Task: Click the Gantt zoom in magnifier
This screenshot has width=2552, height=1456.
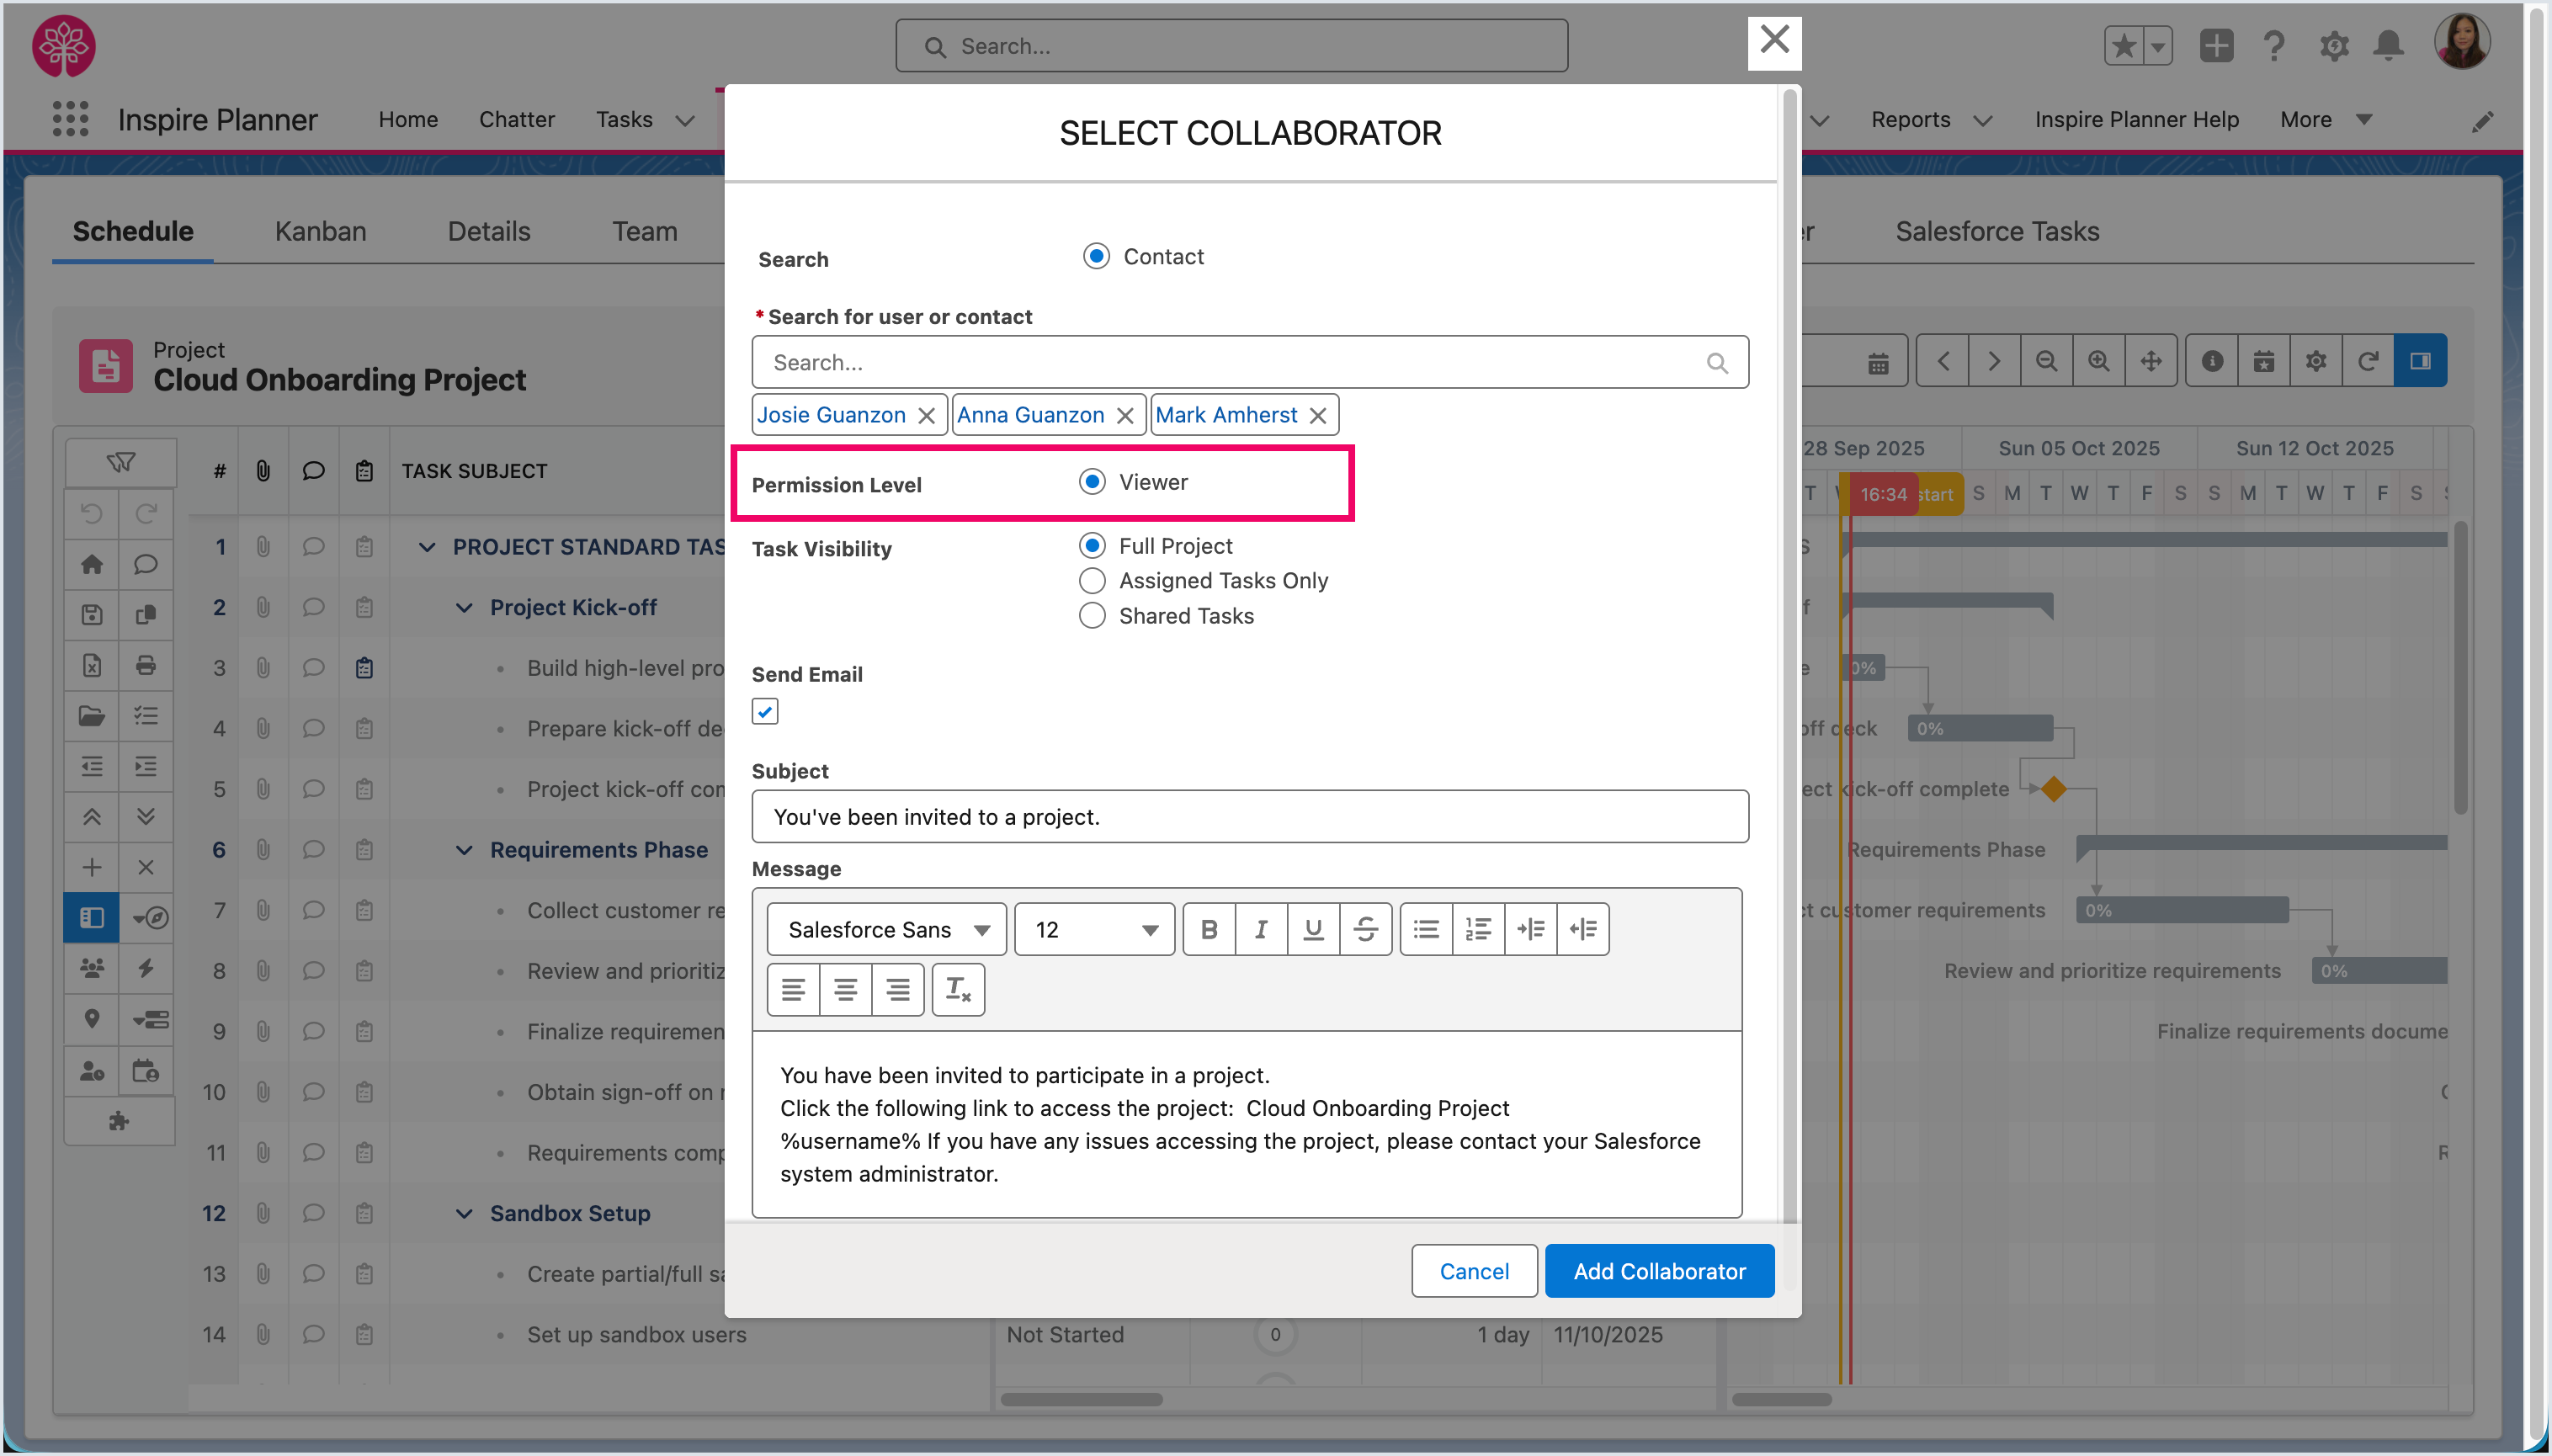Action: point(2098,361)
